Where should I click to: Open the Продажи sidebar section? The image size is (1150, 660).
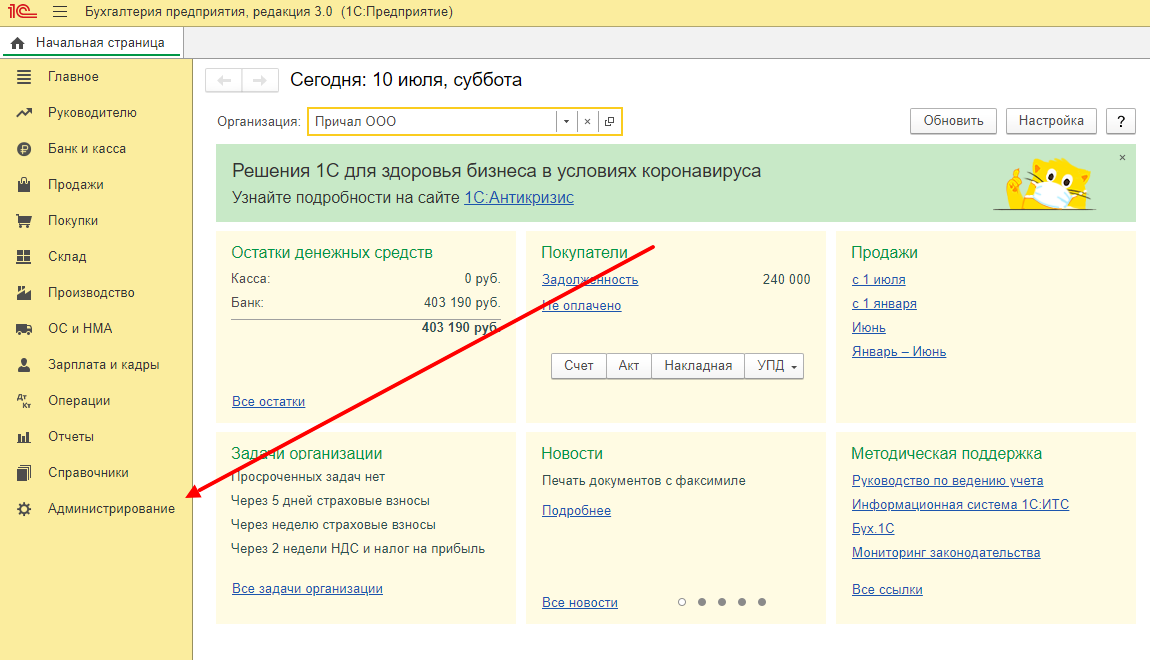[76, 185]
